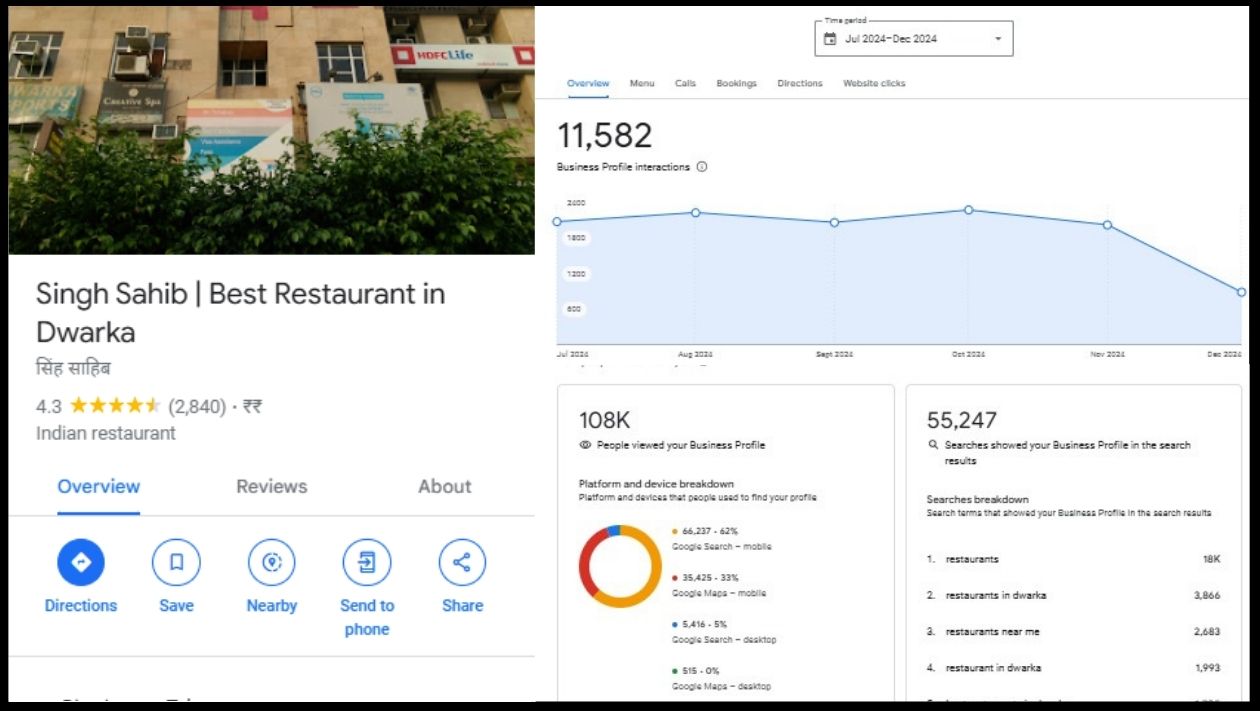
Task: Open the Menu insights tab
Action: coord(642,84)
